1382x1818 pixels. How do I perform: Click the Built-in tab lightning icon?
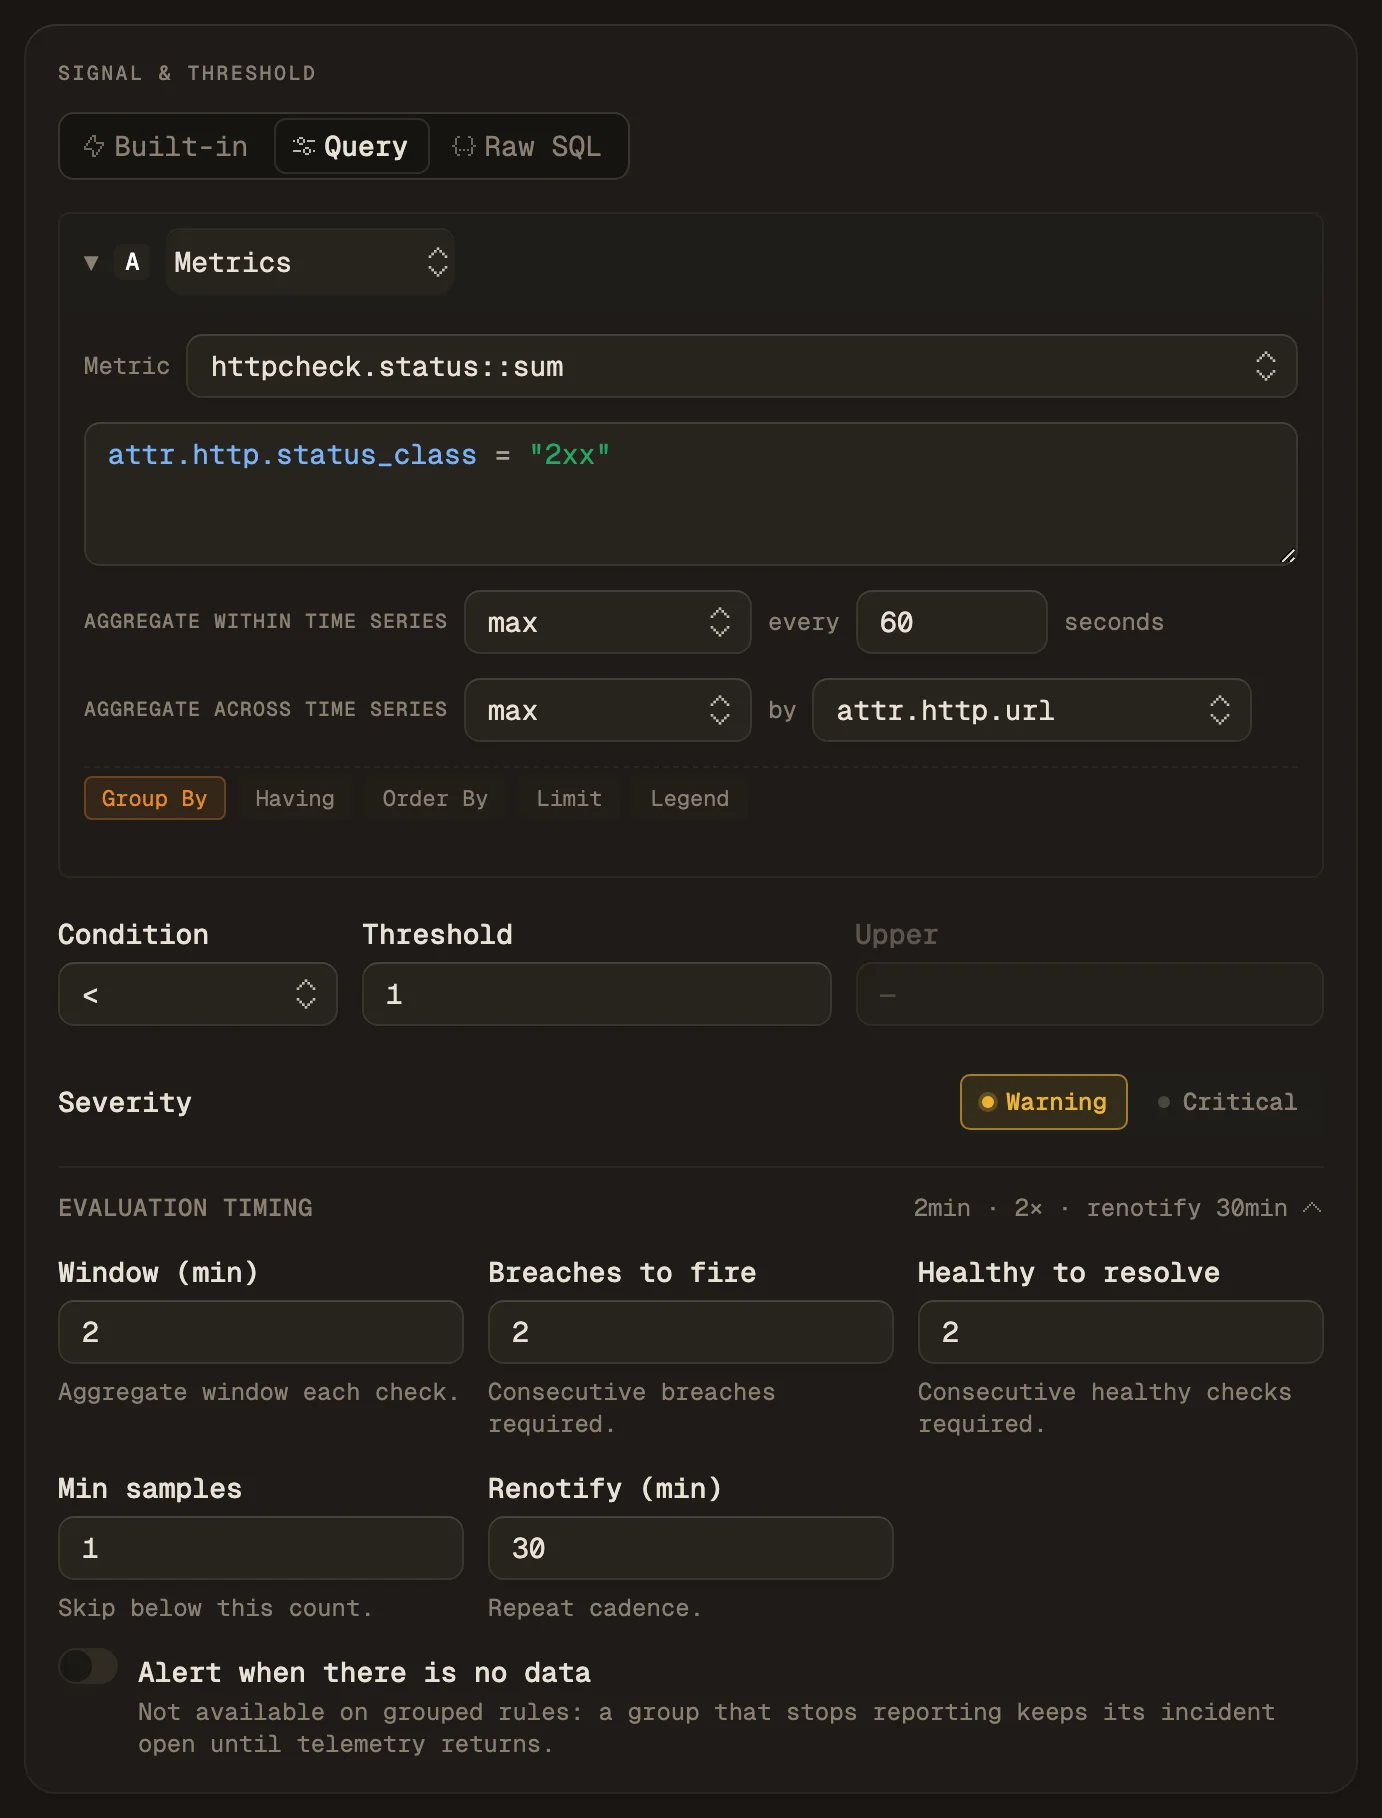pos(94,146)
